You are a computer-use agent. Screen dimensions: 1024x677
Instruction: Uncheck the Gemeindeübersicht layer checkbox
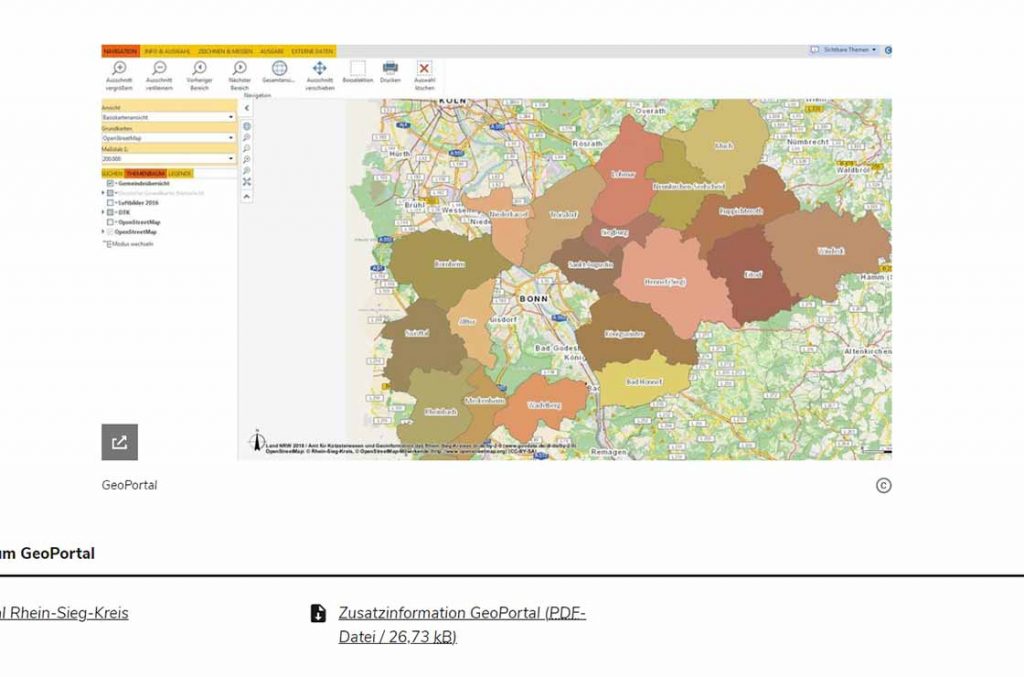110,183
